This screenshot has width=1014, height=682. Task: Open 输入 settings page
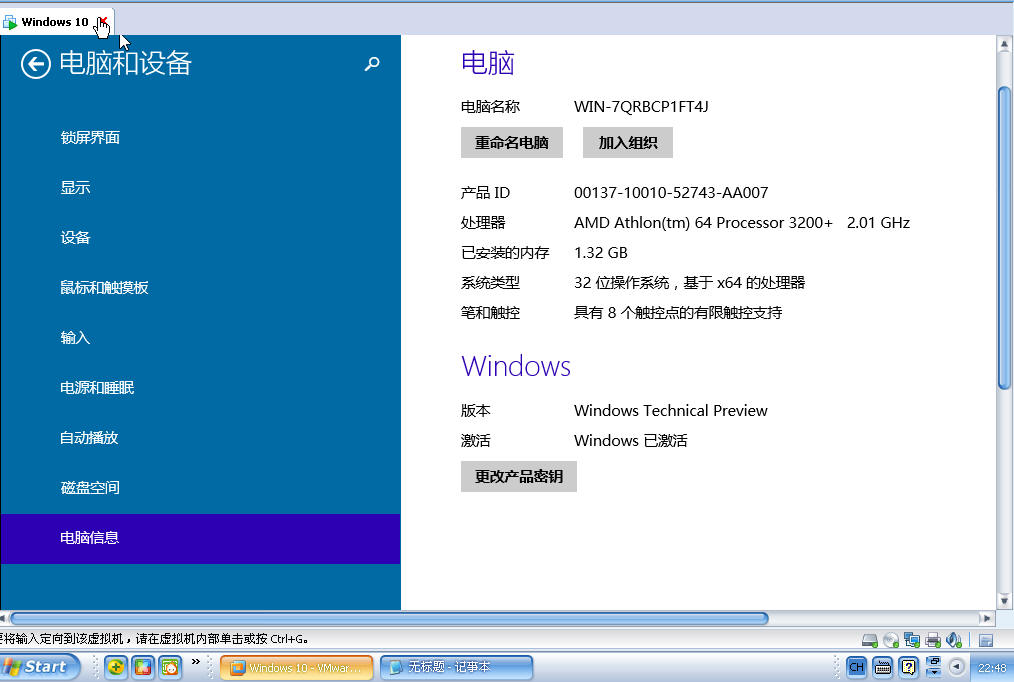pos(75,337)
